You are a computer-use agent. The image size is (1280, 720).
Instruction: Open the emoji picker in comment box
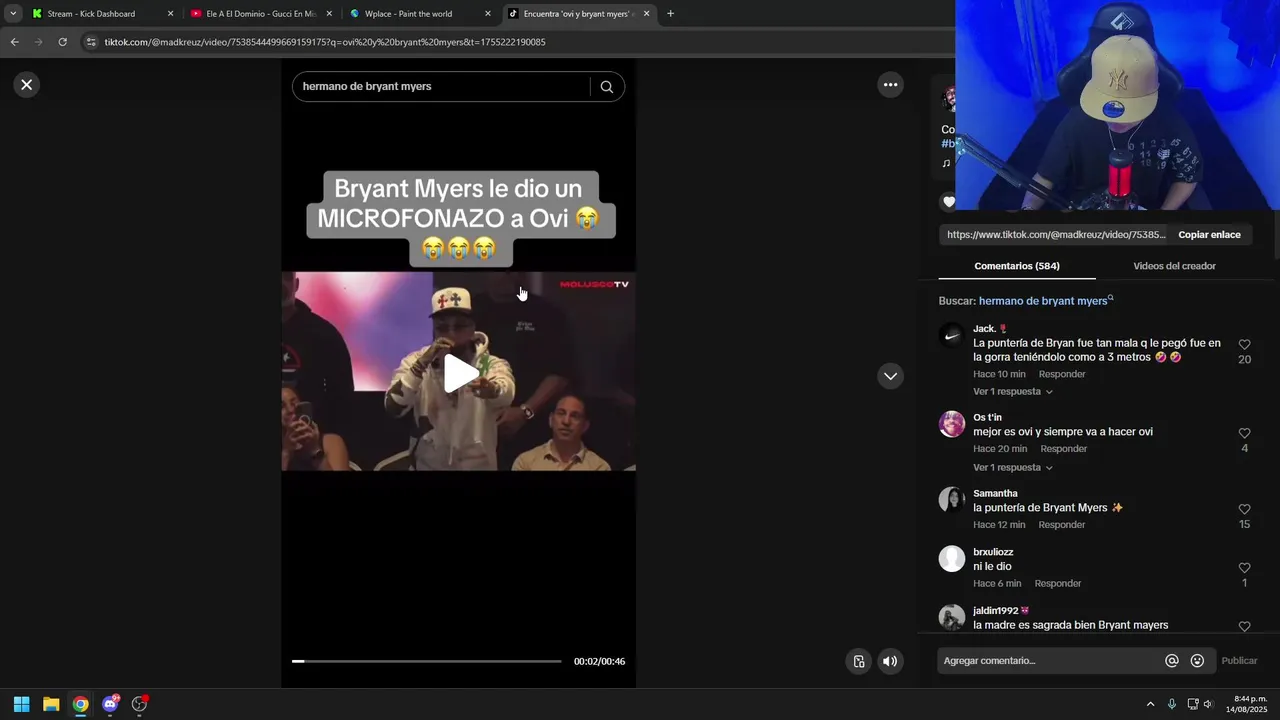coord(1197,661)
